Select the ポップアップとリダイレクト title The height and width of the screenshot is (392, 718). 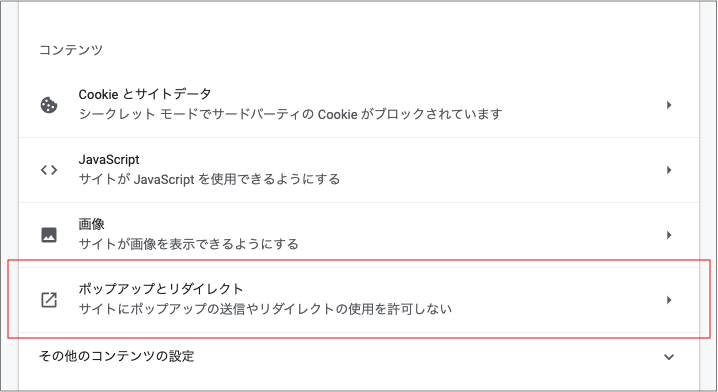161,289
